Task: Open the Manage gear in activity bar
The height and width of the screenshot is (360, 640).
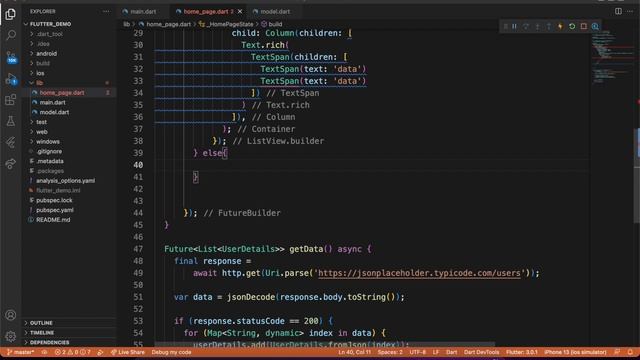Action: point(11,336)
